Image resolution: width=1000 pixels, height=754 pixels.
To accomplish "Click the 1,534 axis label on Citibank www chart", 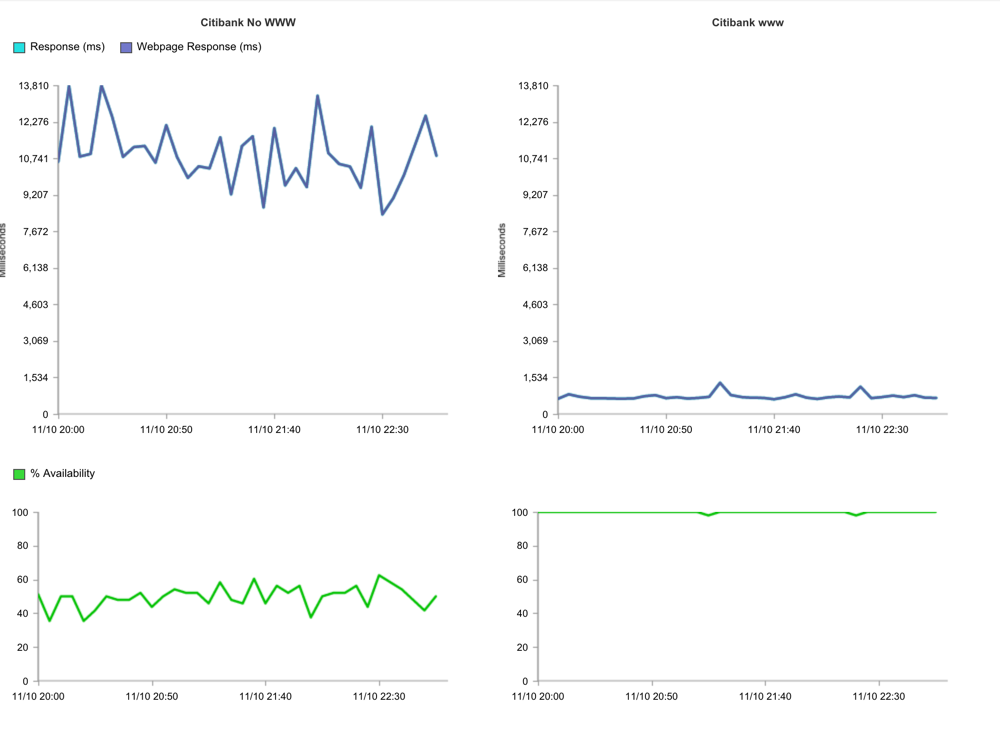I will click(536, 378).
